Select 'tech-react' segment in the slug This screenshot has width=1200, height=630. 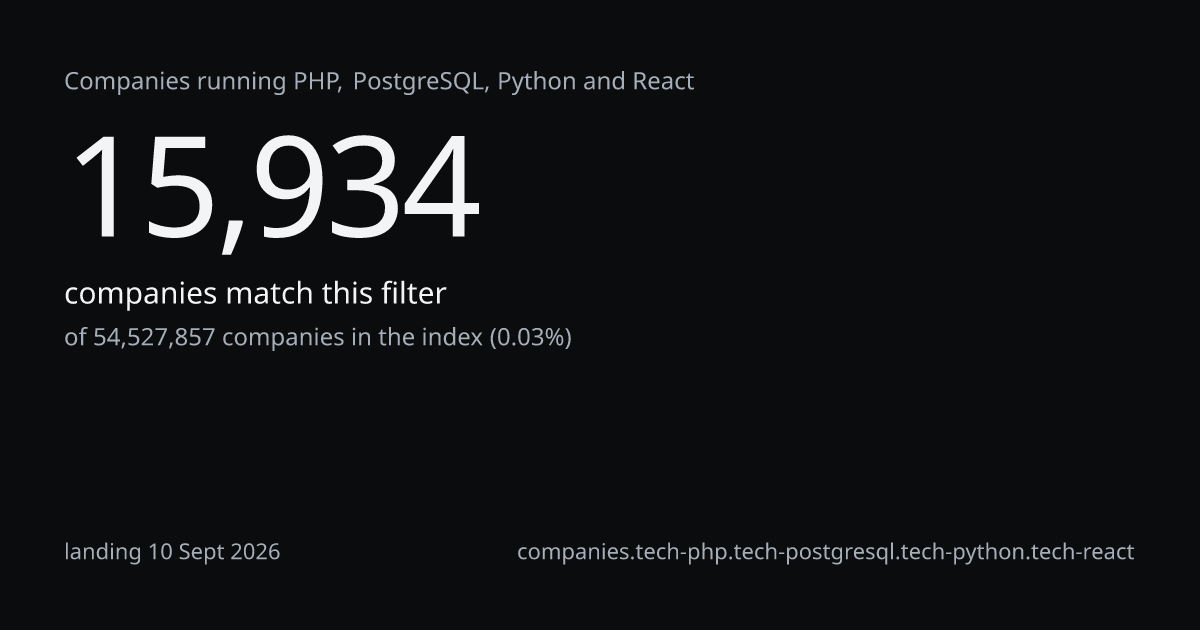click(x=1079, y=552)
